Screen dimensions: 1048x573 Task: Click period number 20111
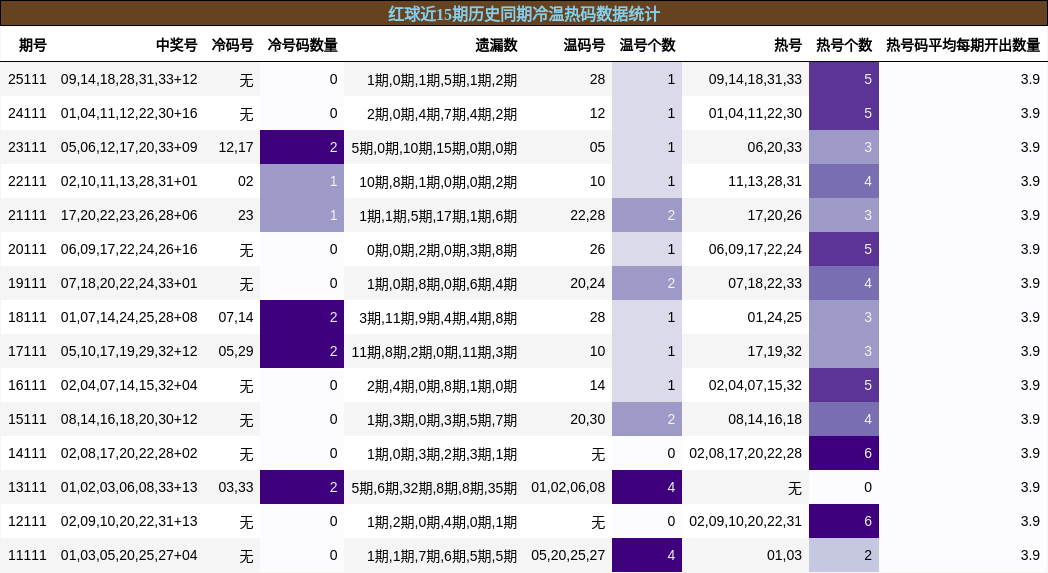tap(27, 249)
